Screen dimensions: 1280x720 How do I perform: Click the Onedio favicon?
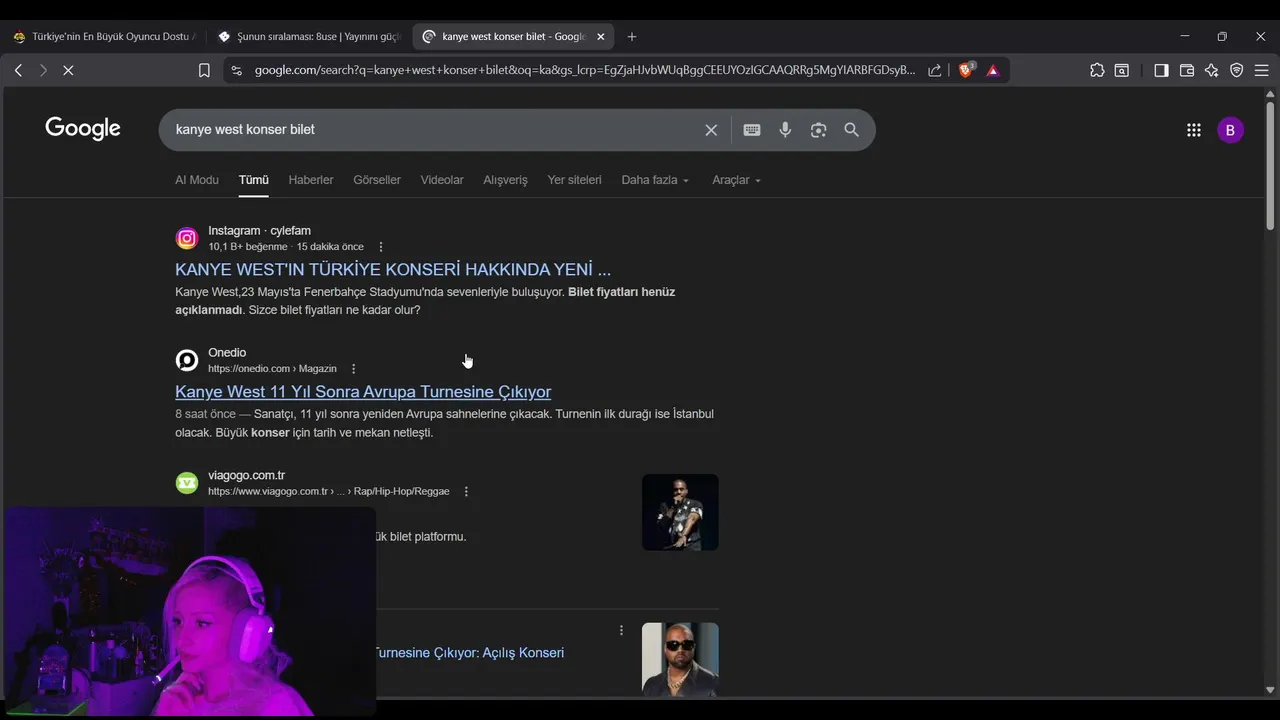pos(187,360)
